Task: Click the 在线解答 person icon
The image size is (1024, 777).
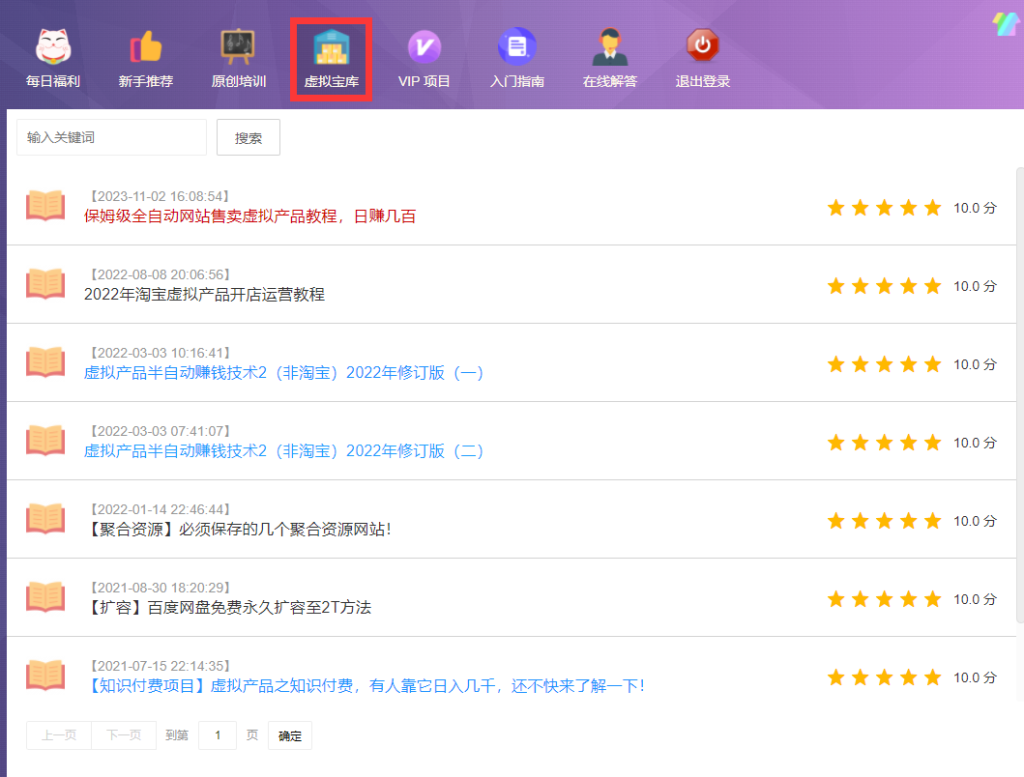Action: [x=610, y=45]
